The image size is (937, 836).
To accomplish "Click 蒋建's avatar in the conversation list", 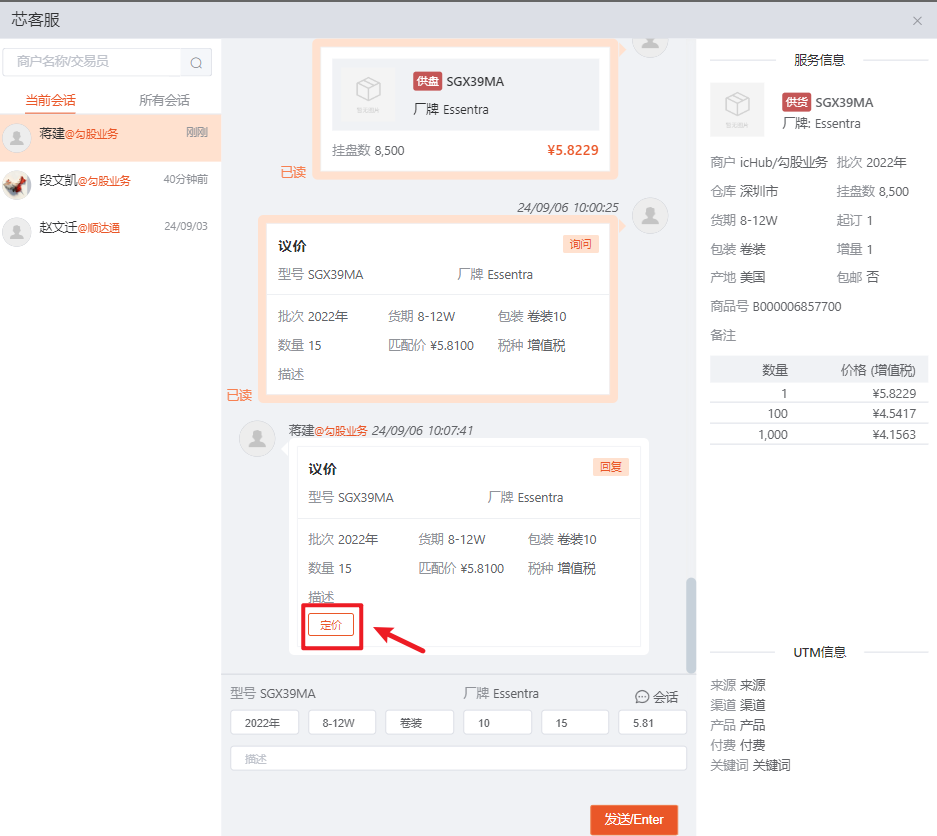I will pos(17,138).
